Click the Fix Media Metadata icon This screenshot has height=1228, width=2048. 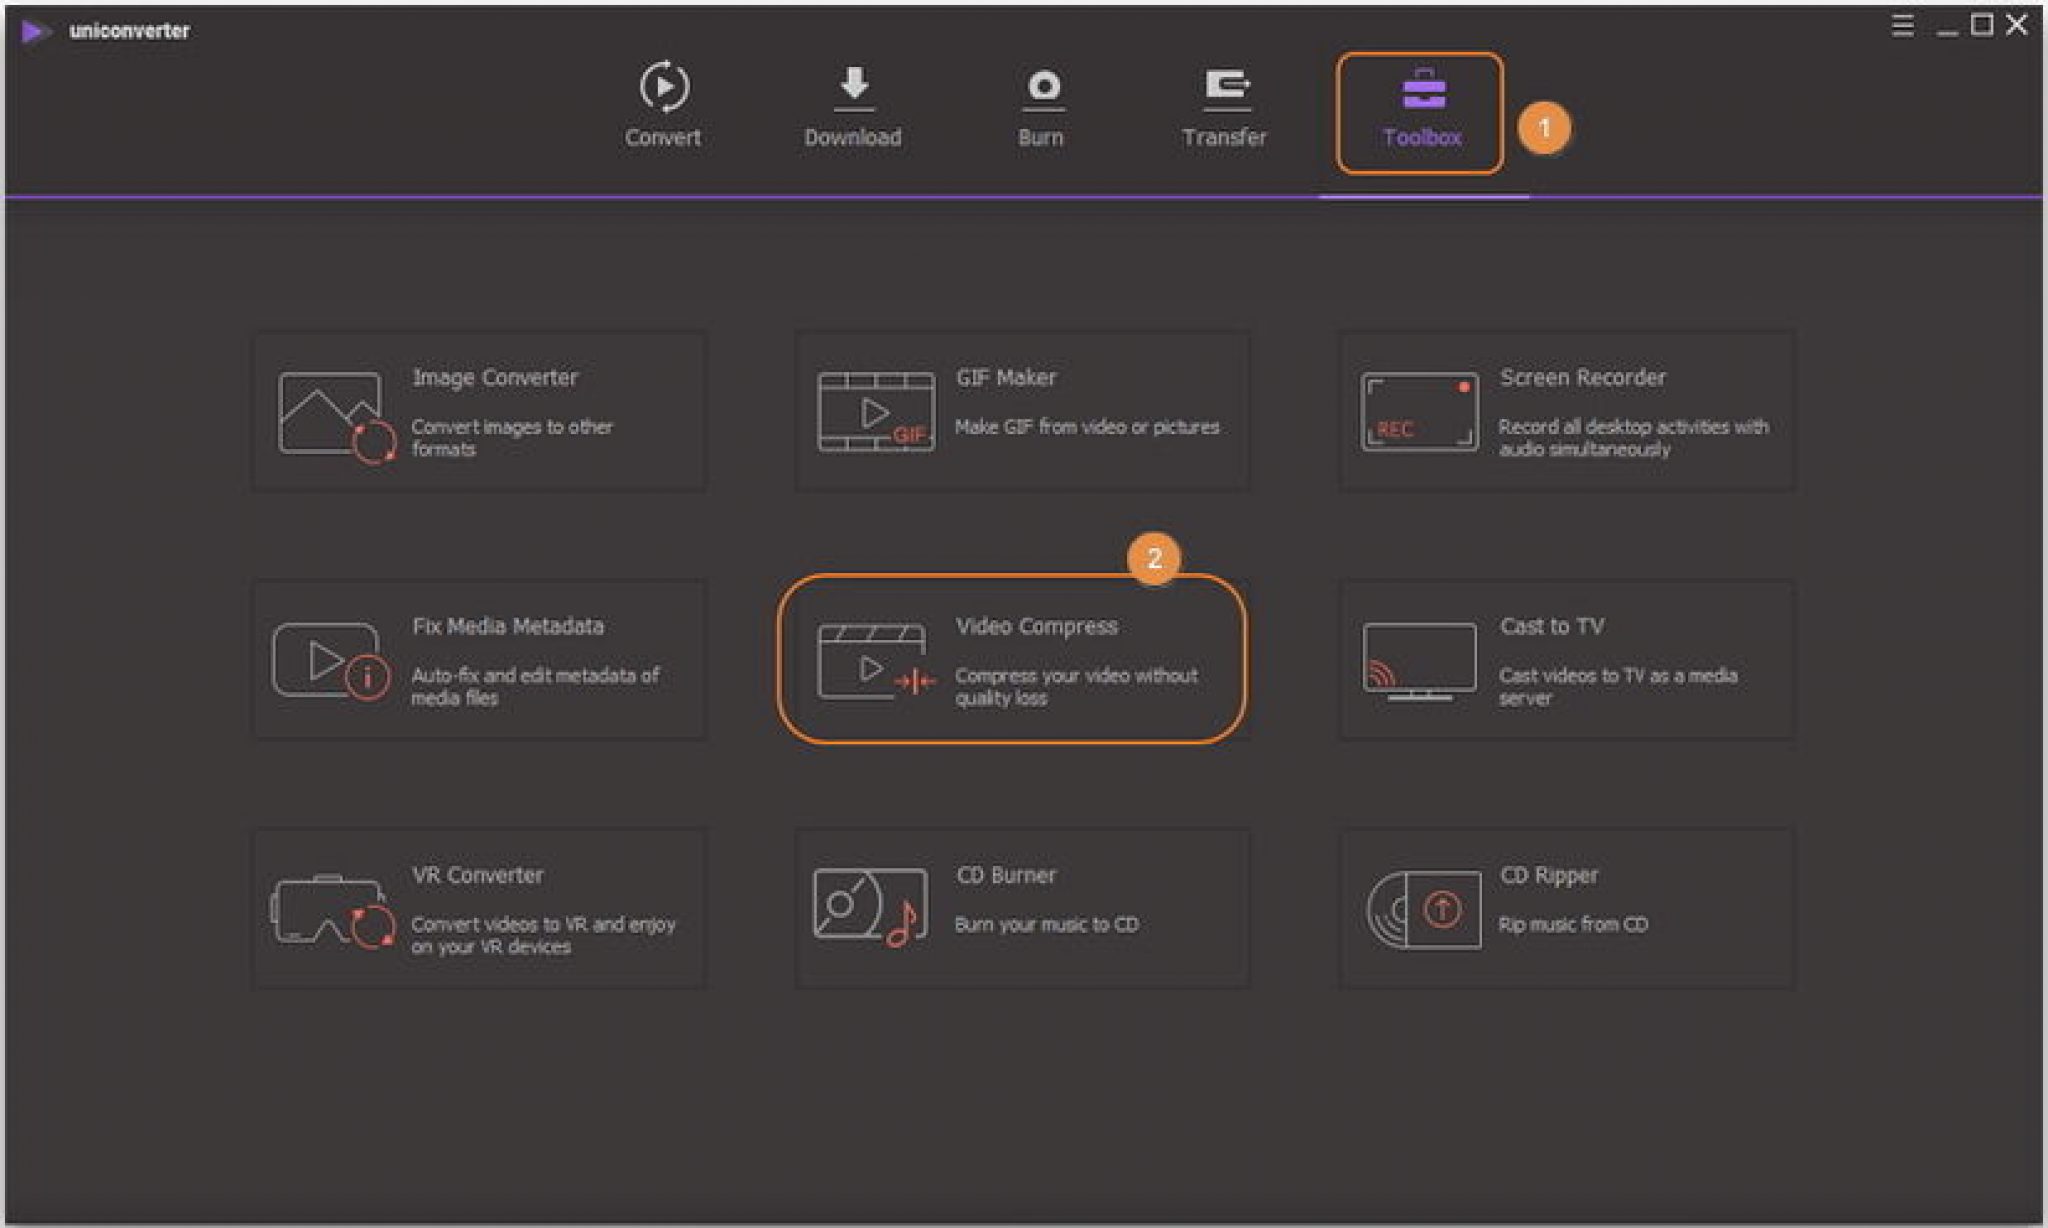pos(328,661)
